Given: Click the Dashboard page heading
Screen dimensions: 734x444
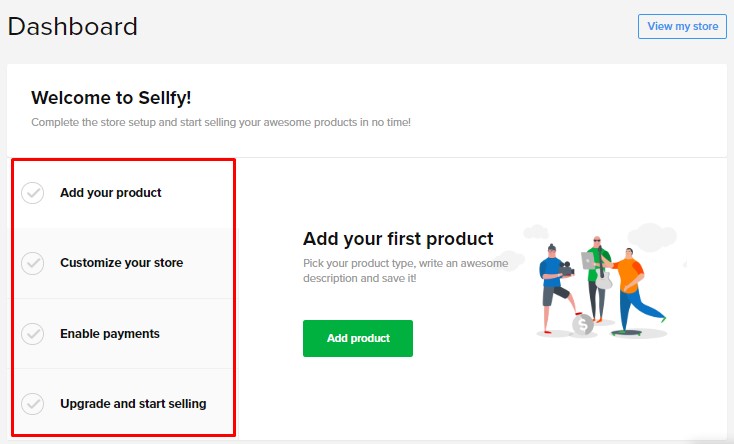Looking at the screenshot, I should click(73, 27).
